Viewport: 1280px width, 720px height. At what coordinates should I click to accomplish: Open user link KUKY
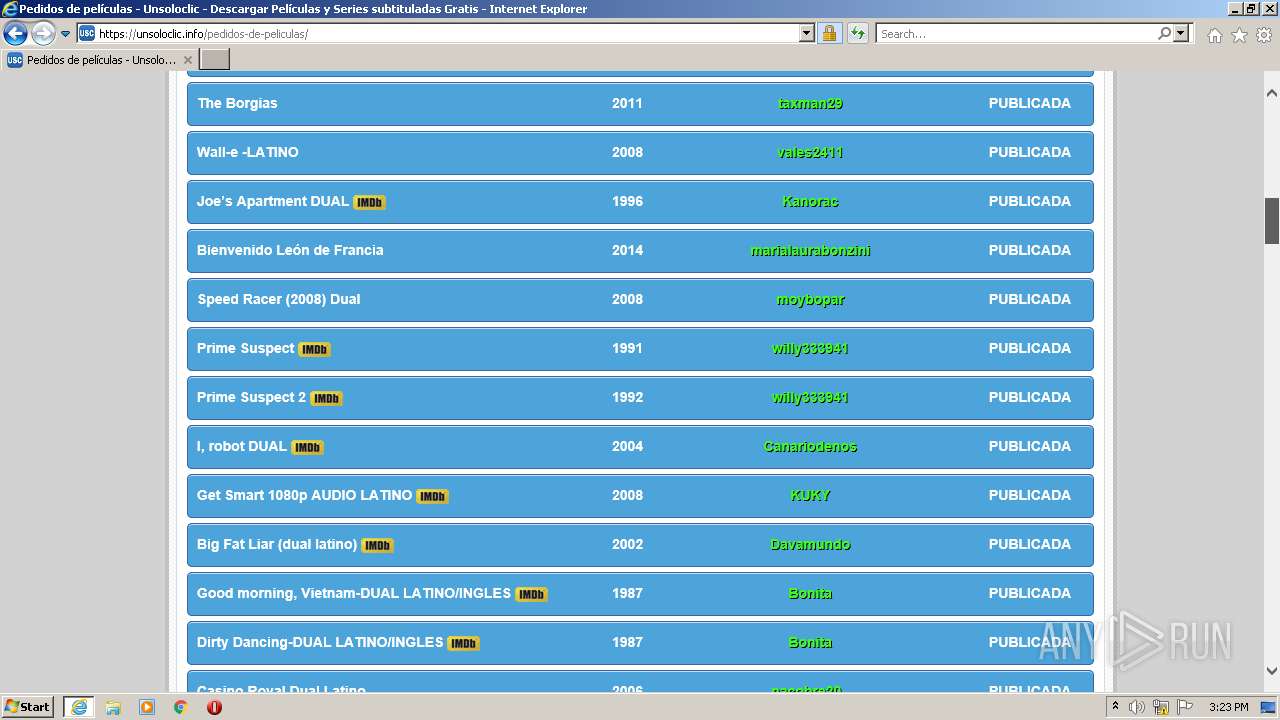click(810, 495)
